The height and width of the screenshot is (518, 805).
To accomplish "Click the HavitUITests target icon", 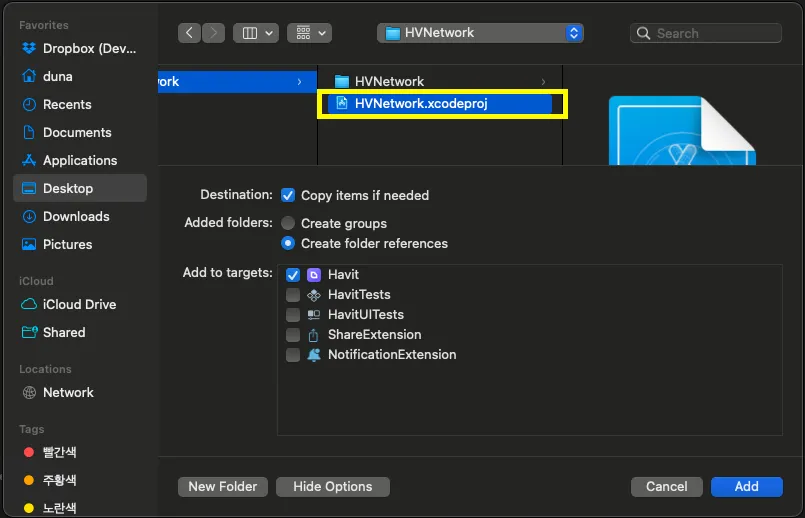I will click(x=314, y=315).
